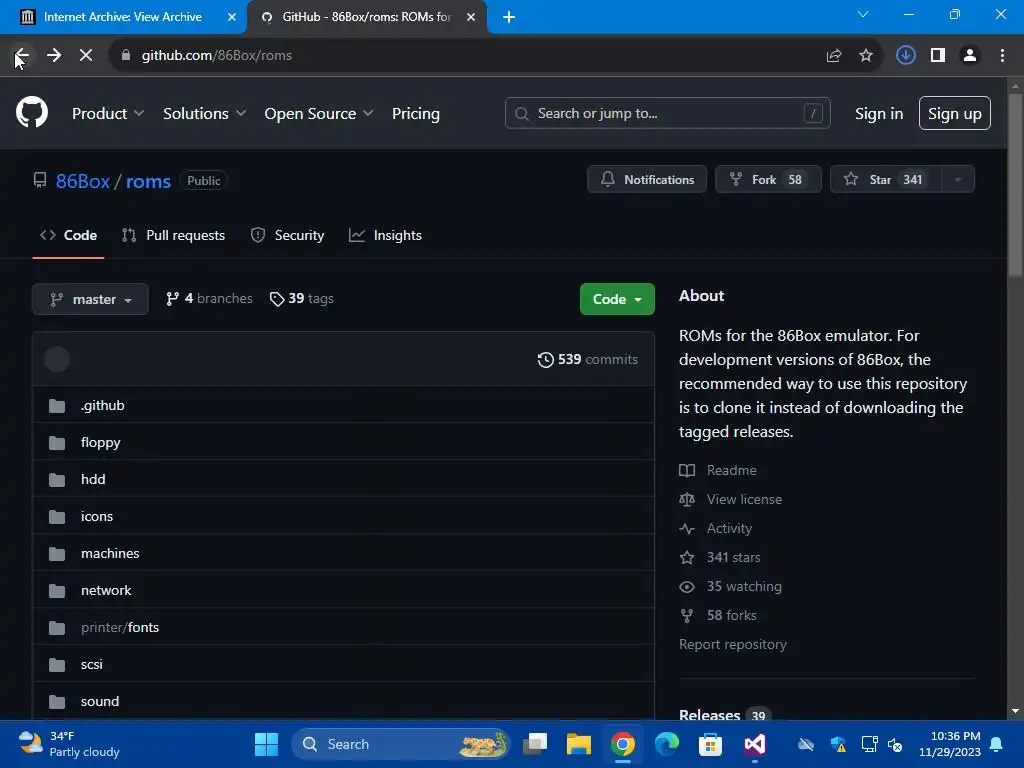Screen dimensions: 1024x768
Task: Click the .github folder icon
Action: click(57, 406)
